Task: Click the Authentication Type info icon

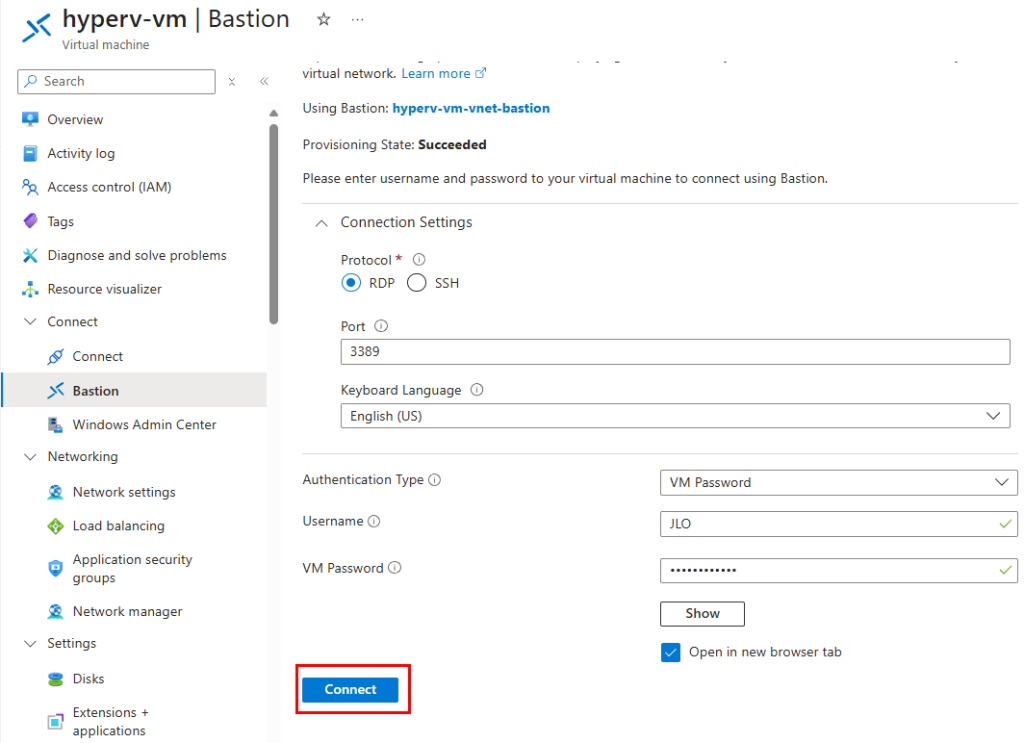Action: (x=435, y=480)
